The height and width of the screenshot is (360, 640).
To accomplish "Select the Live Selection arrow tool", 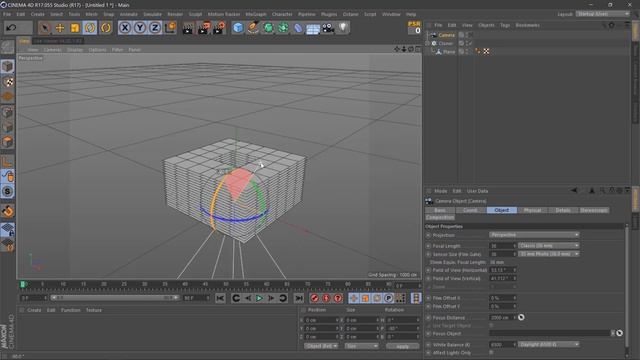I will point(44,28).
